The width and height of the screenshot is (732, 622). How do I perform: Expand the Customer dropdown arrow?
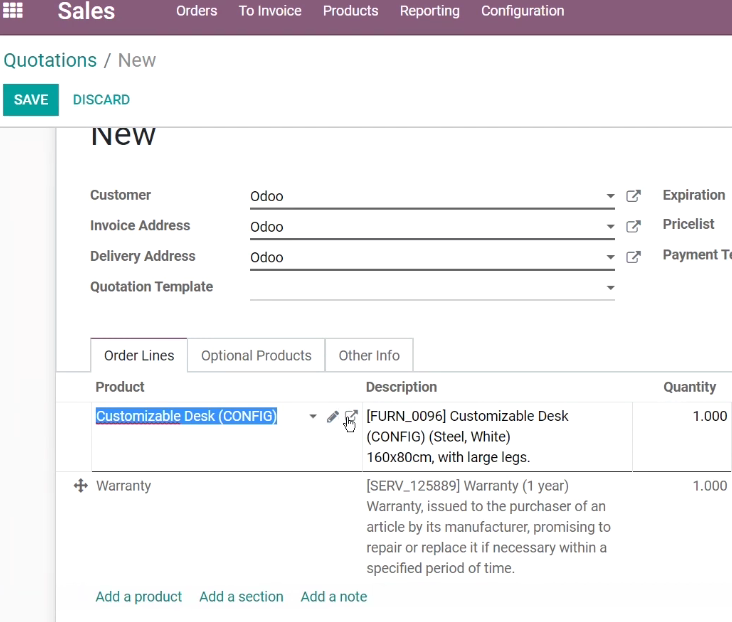(x=610, y=196)
